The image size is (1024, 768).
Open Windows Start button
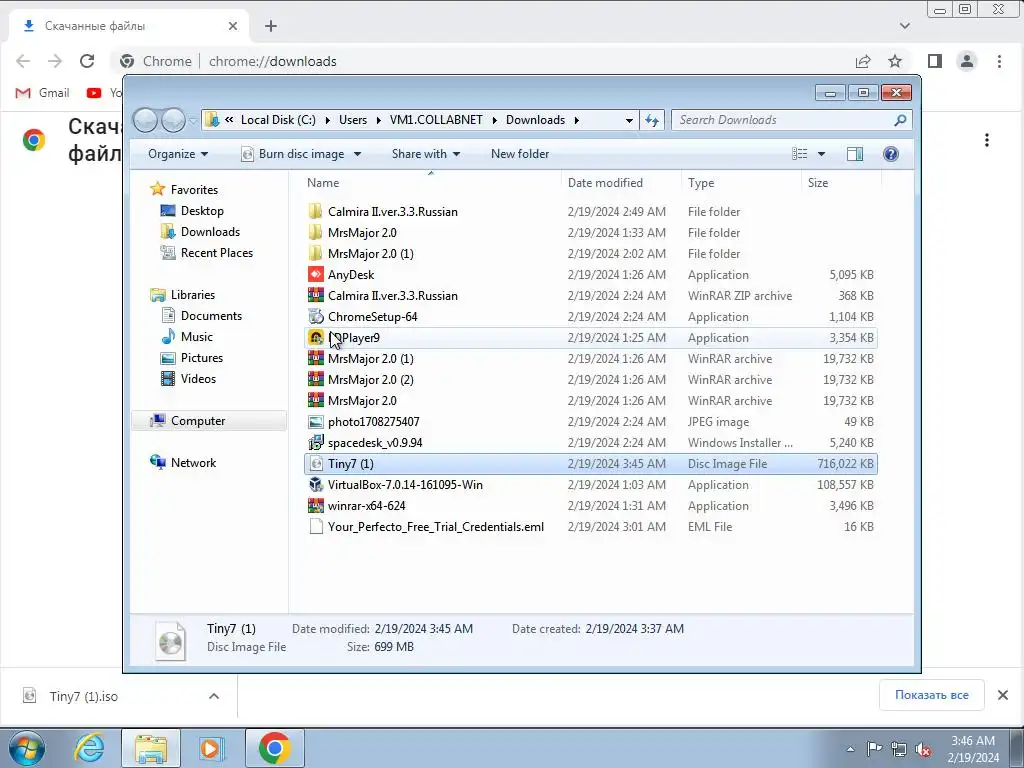pyautogui.click(x=27, y=748)
